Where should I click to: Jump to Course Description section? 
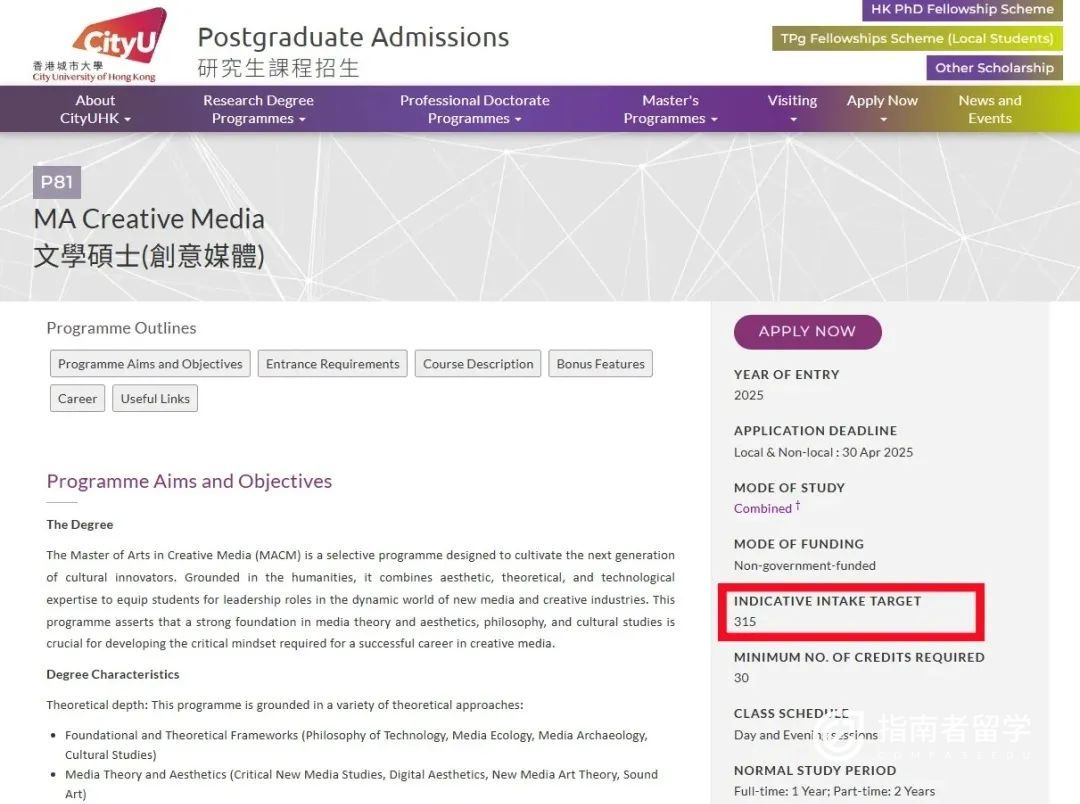point(478,364)
